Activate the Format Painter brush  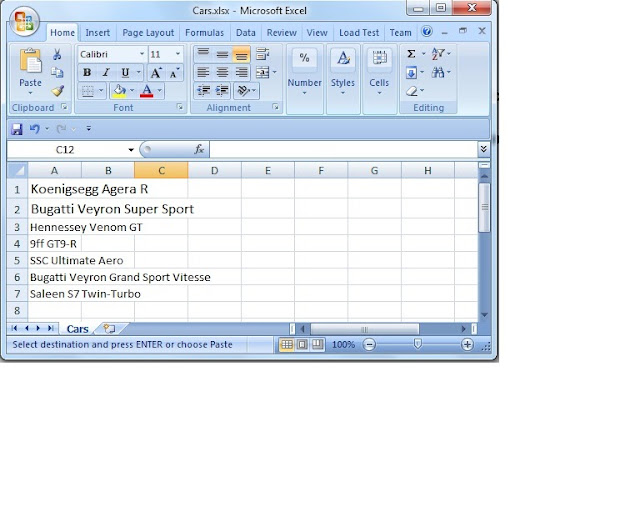58,90
